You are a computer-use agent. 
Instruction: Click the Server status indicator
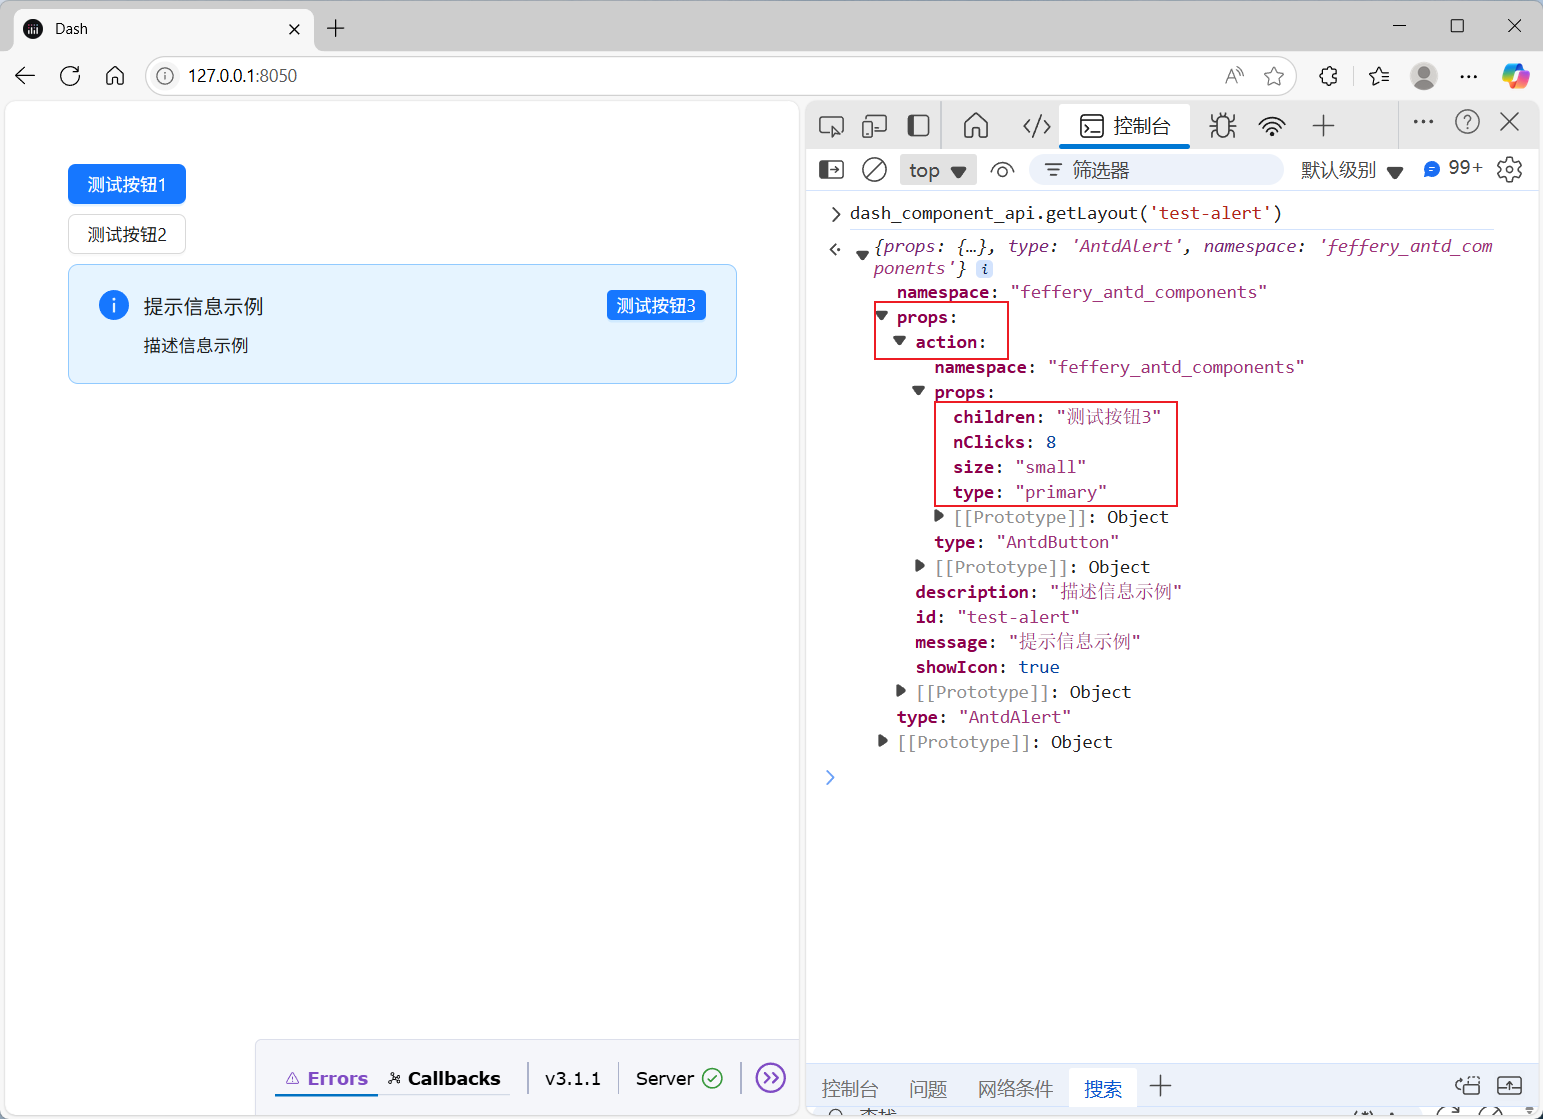tap(679, 1078)
